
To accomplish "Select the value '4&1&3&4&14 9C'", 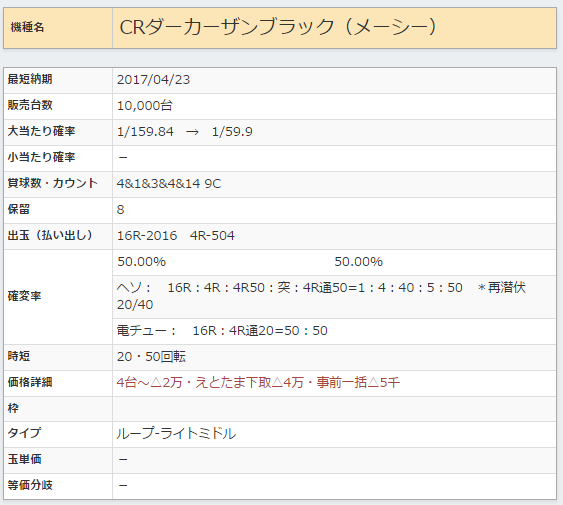I will [x=169, y=184].
